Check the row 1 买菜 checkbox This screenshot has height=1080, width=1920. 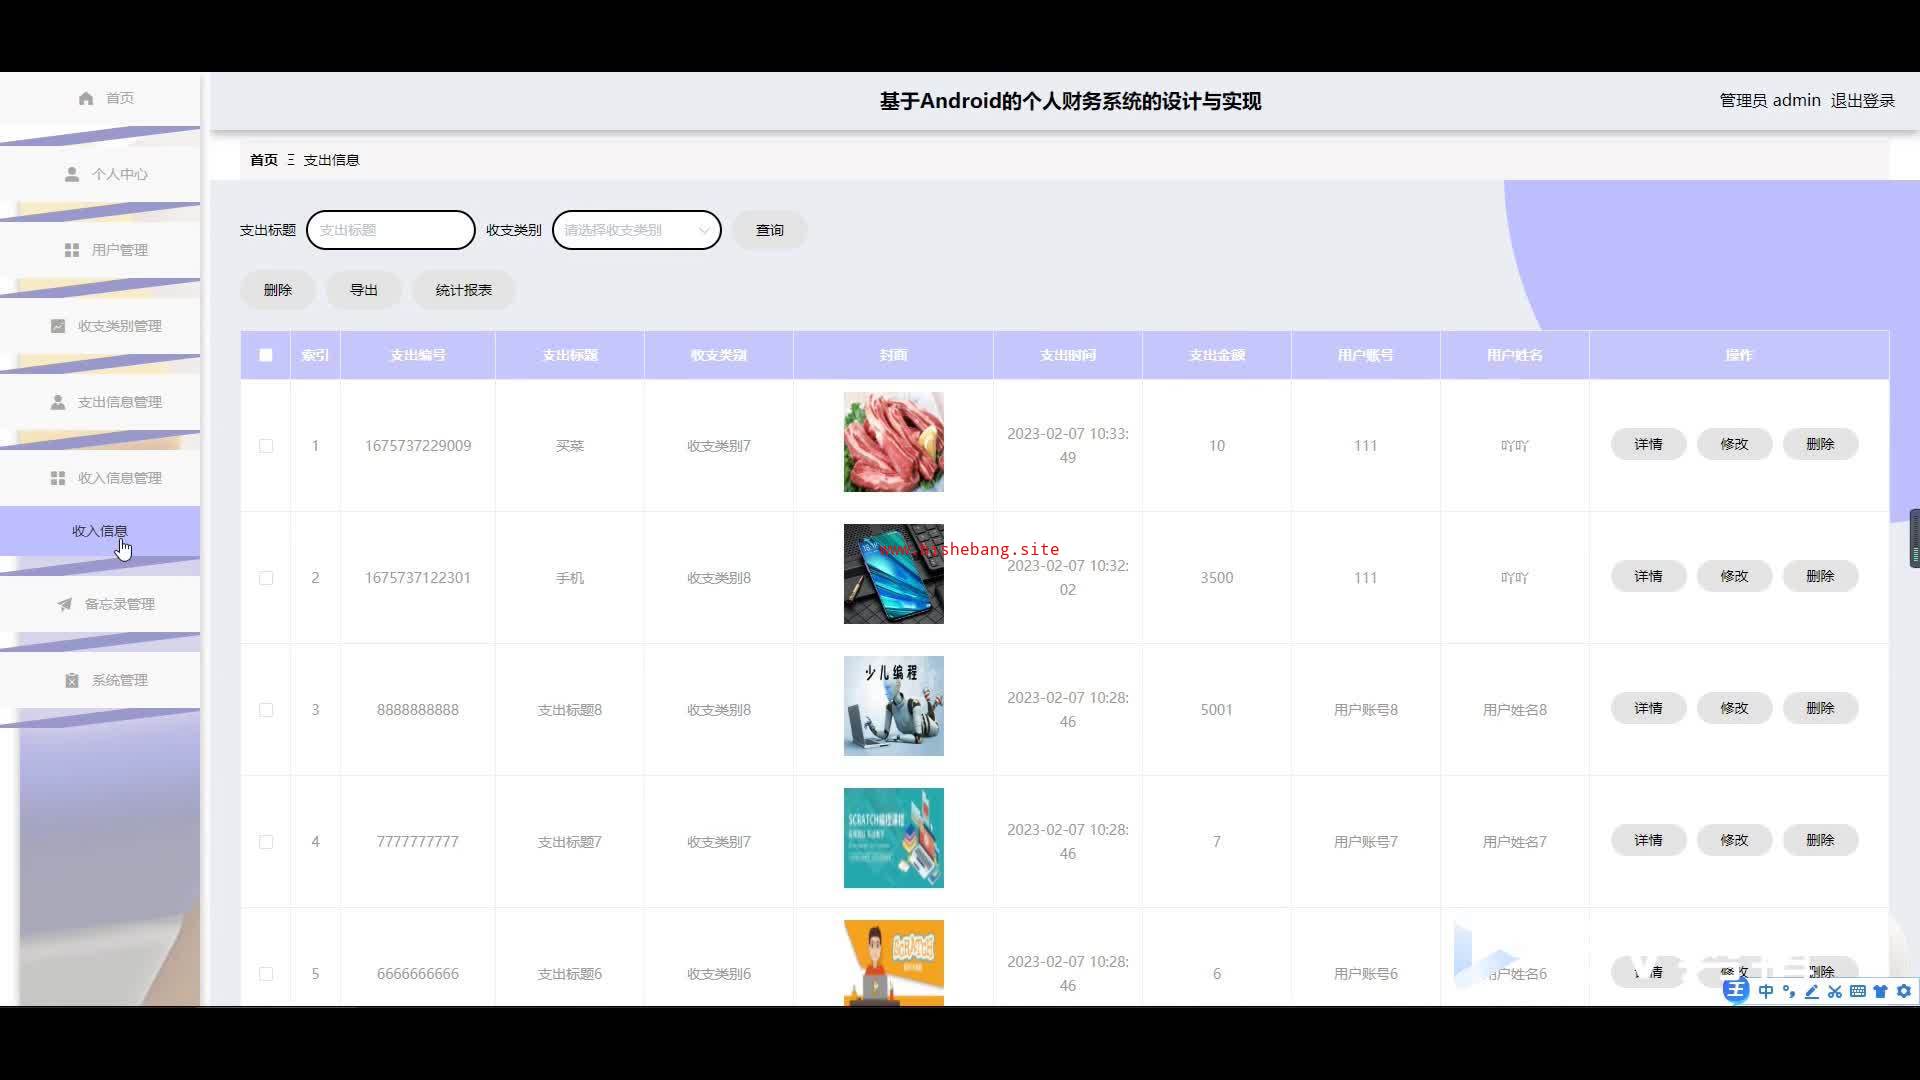click(266, 446)
